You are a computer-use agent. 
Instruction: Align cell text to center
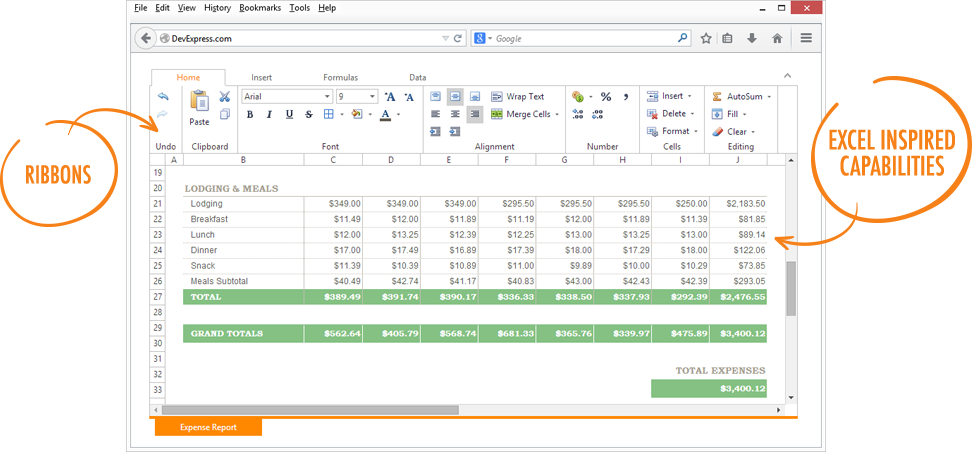(x=455, y=115)
